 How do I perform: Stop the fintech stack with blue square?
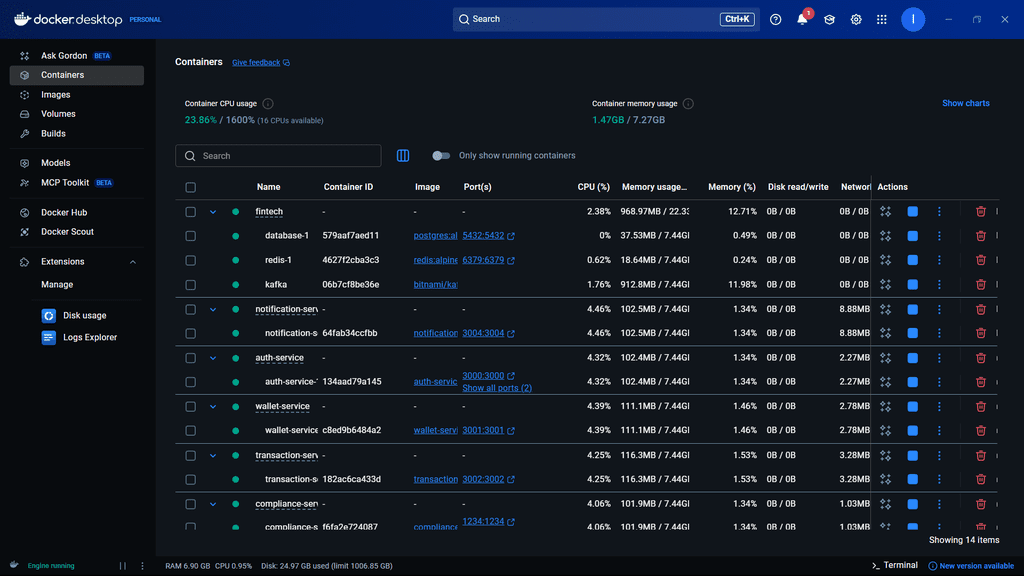pyautogui.click(x=912, y=212)
